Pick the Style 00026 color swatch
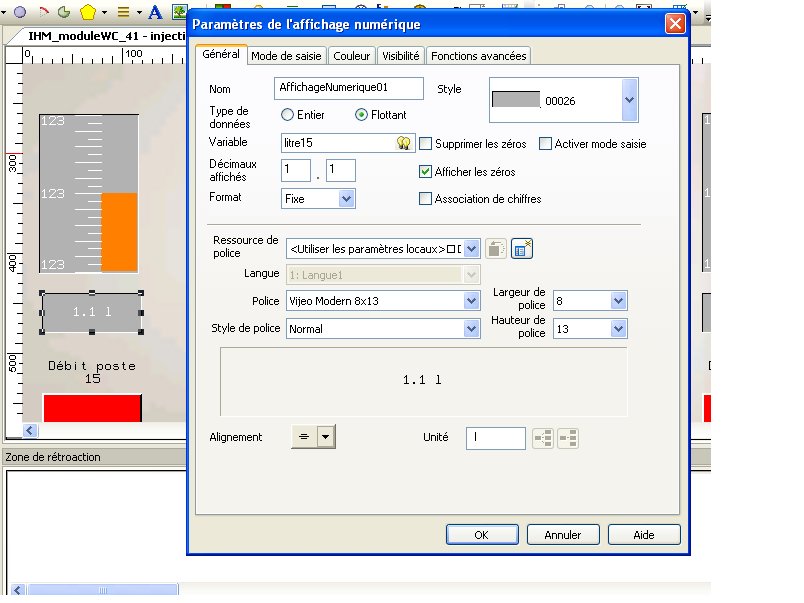 point(516,100)
